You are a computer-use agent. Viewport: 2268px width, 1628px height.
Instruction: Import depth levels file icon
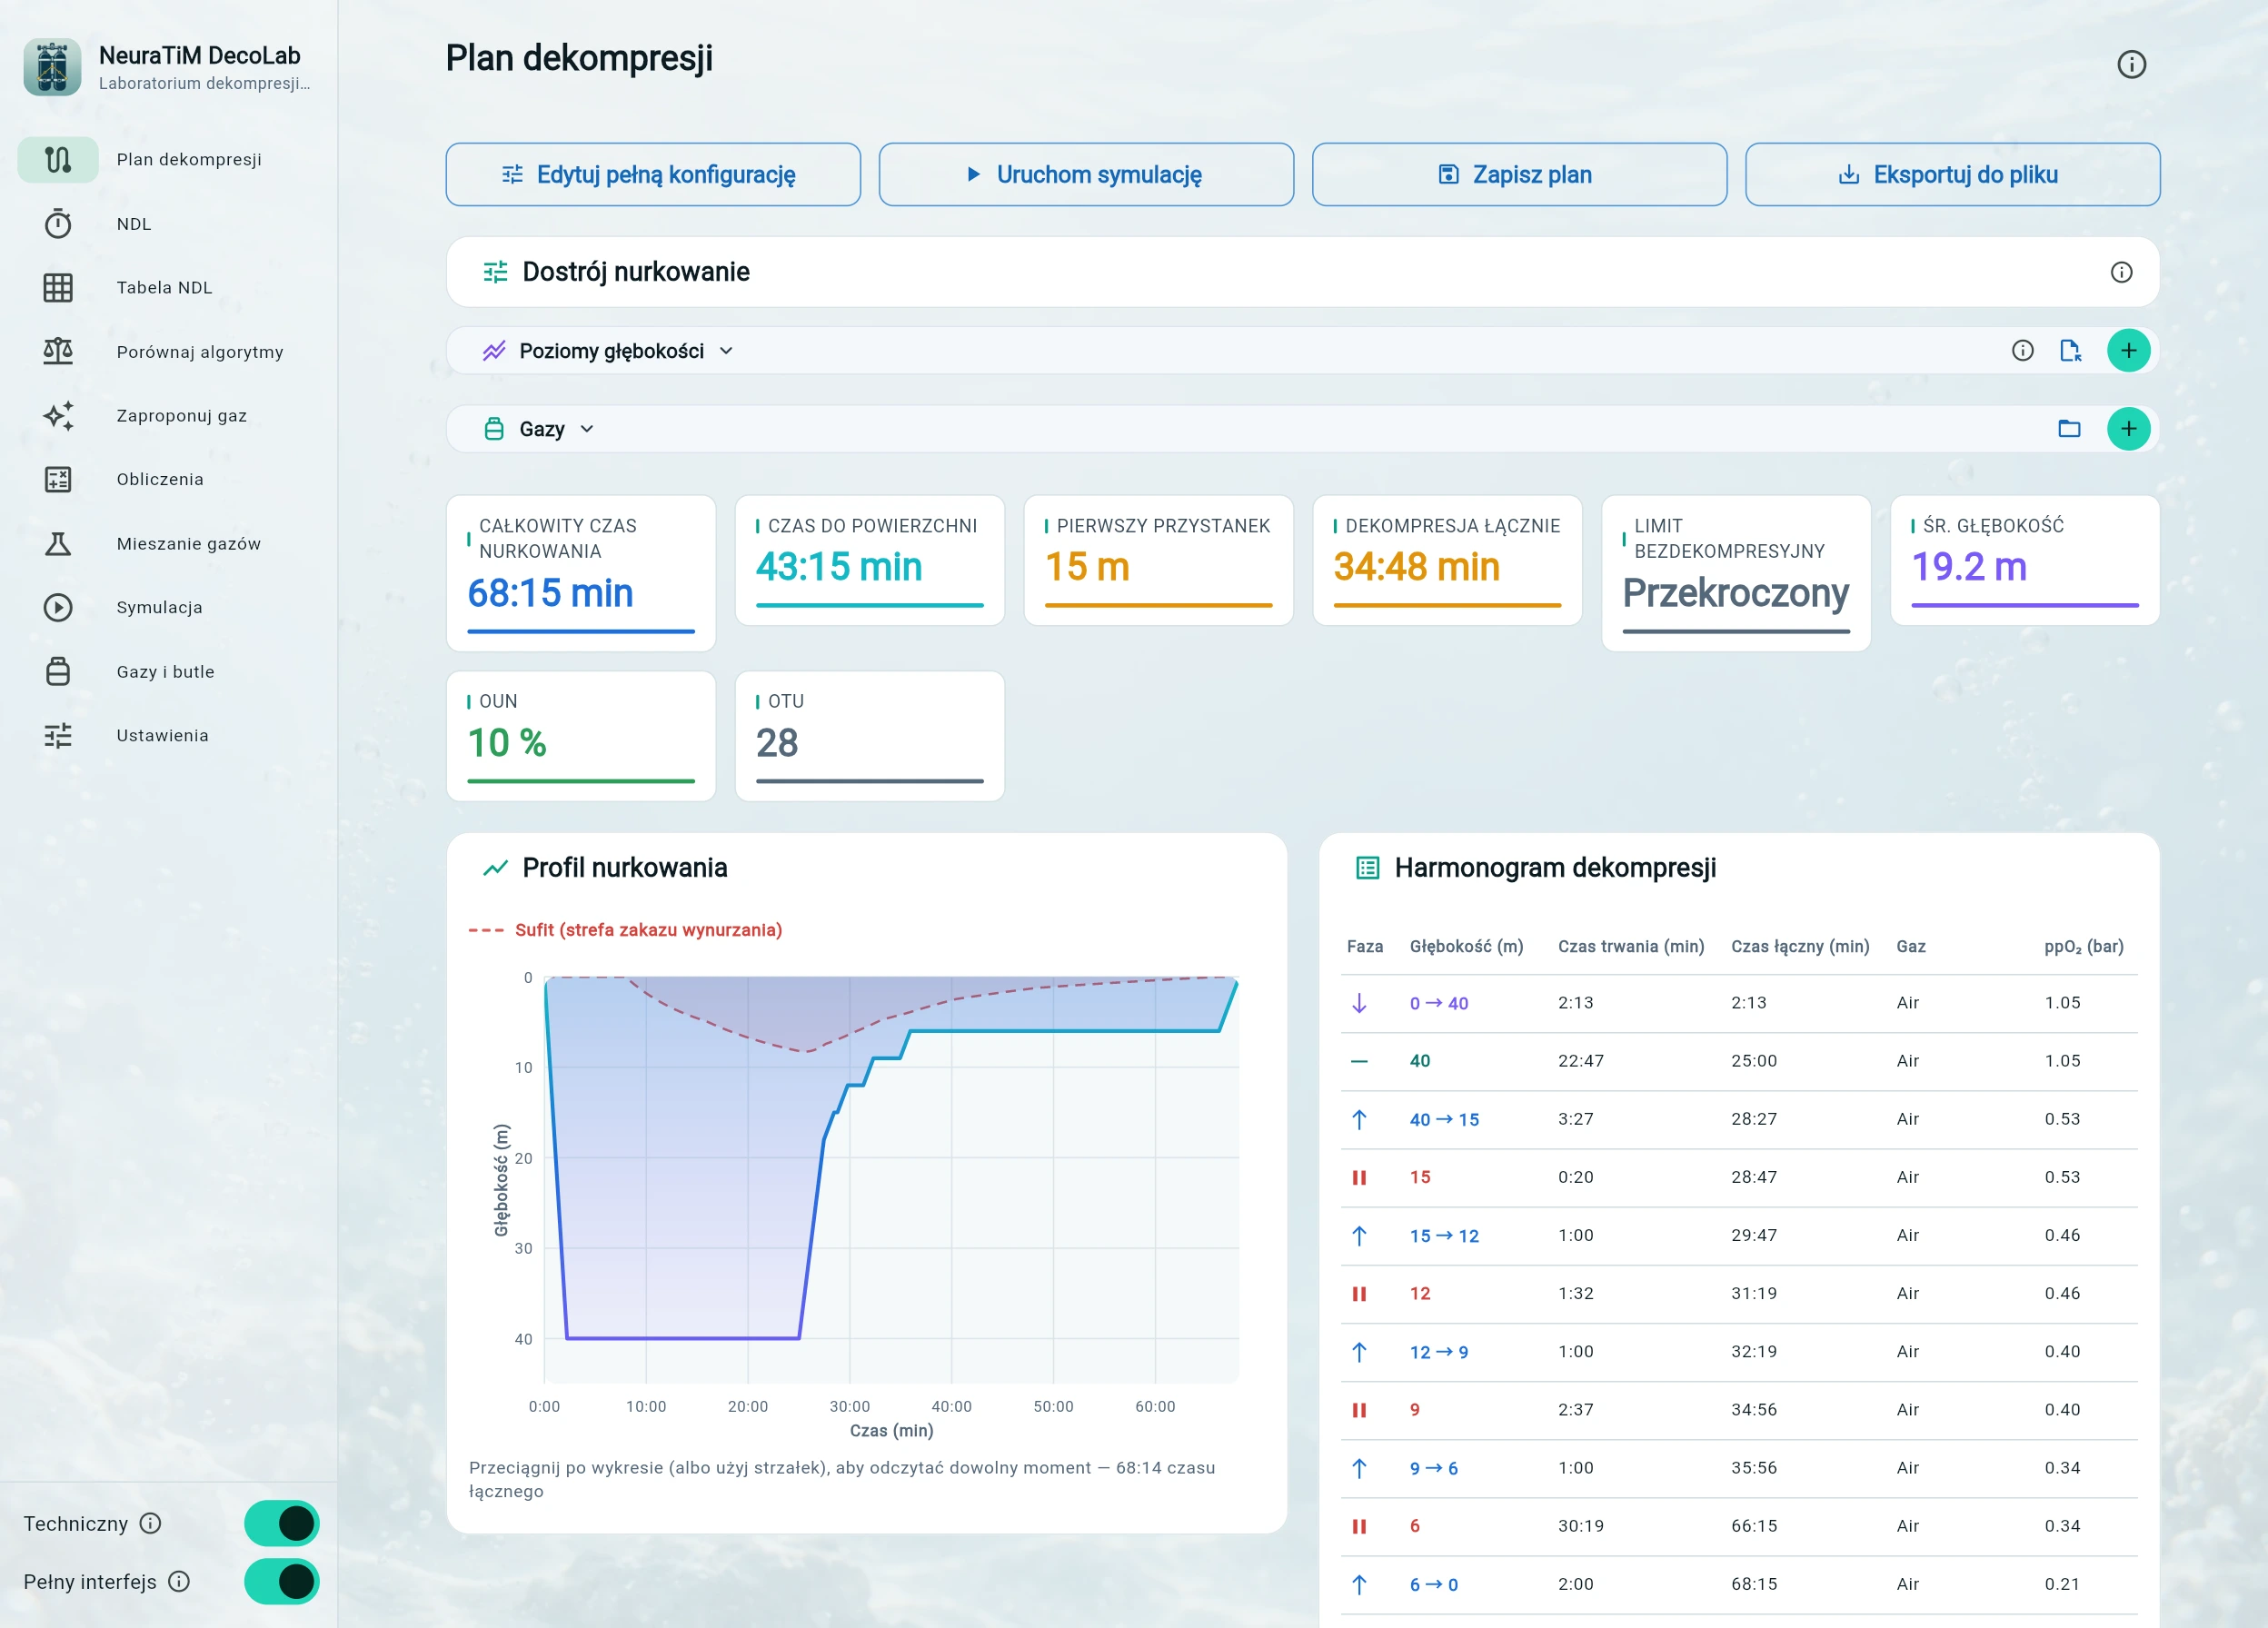point(2070,350)
